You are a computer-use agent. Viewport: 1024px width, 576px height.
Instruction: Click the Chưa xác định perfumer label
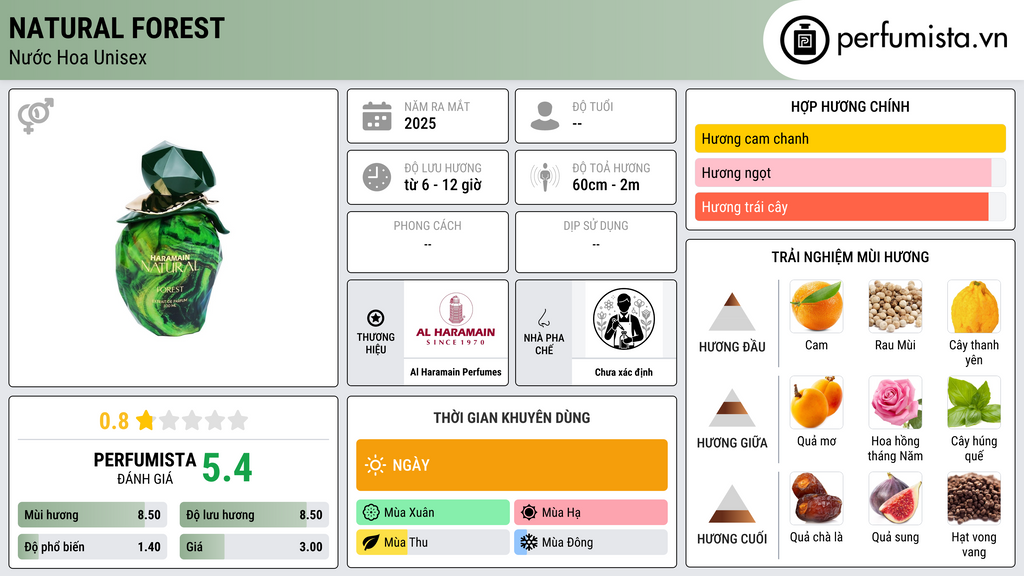(x=624, y=372)
